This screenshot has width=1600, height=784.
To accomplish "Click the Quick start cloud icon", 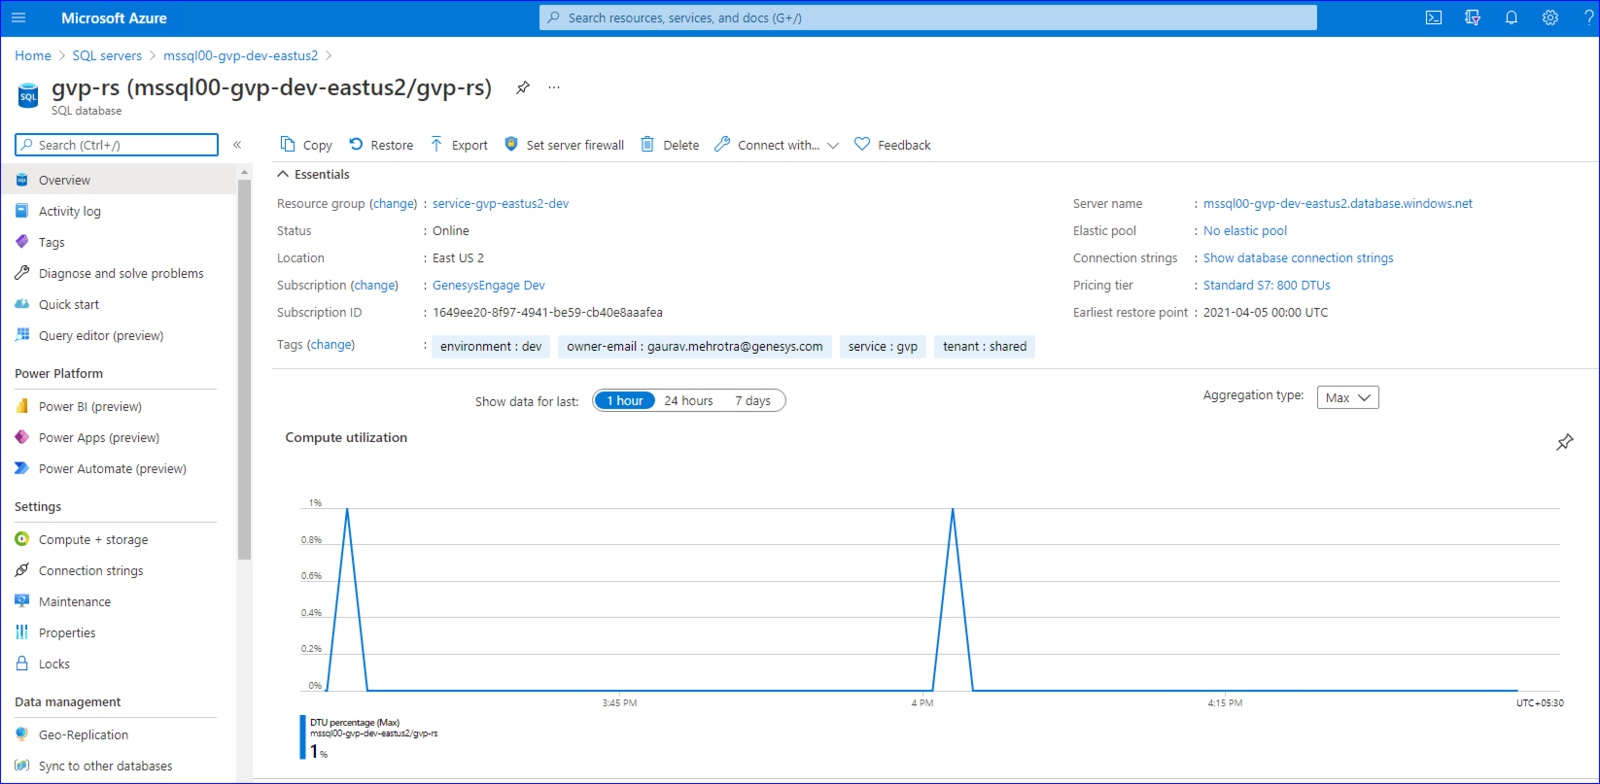I will [22, 304].
